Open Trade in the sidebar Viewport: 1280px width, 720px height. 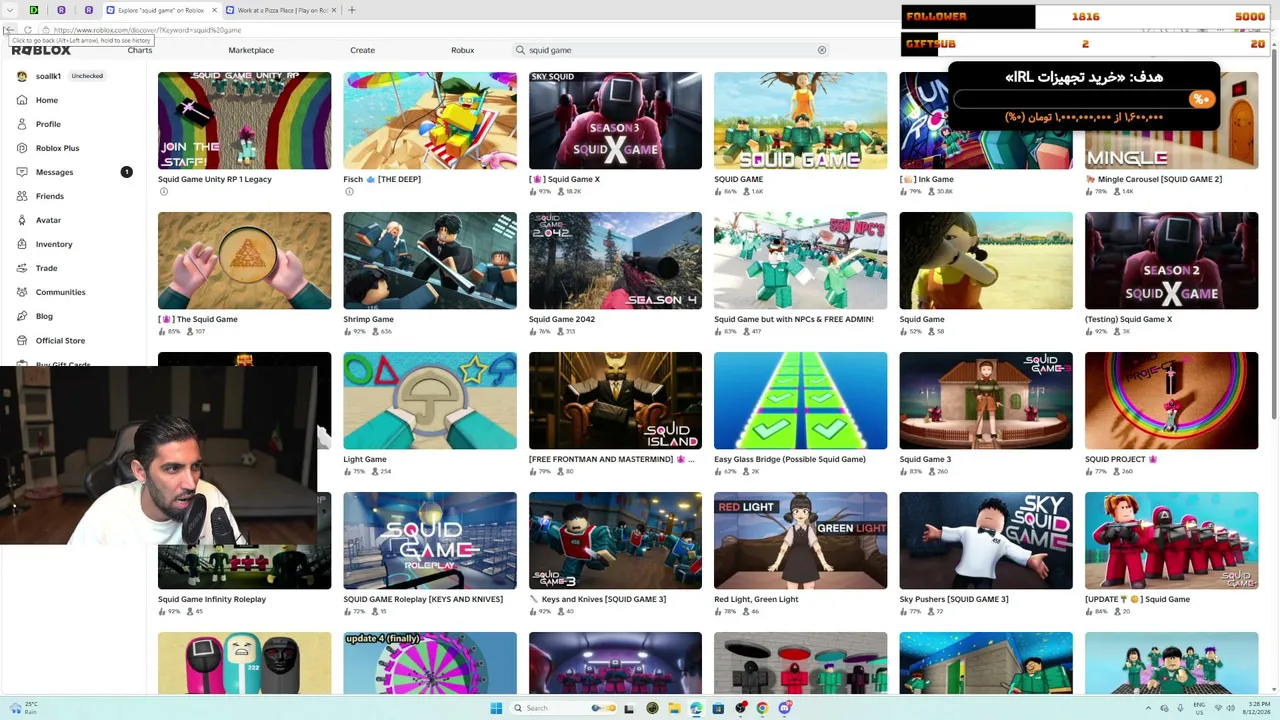click(x=46, y=268)
